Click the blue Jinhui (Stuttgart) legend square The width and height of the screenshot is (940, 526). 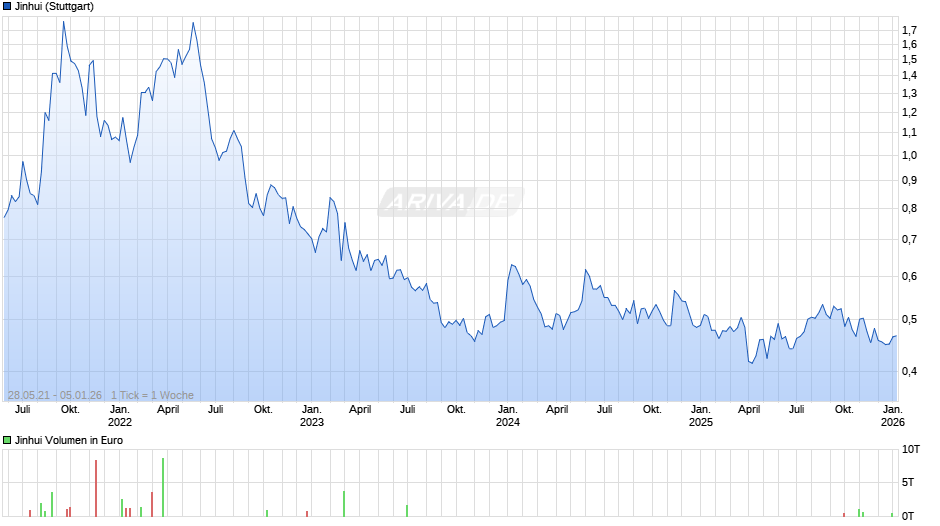click(x=7, y=7)
